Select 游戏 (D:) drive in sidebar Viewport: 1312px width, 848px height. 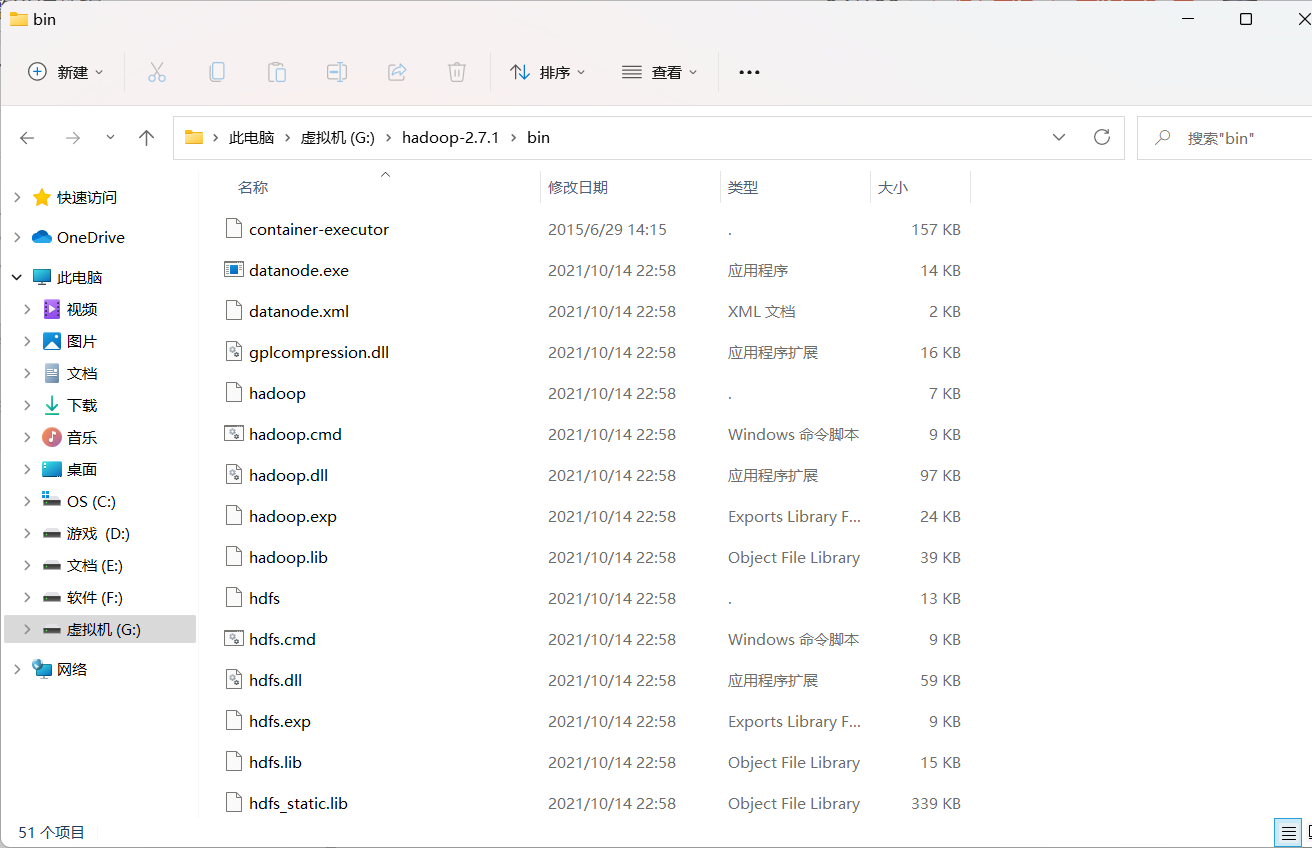[x=98, y=533]
